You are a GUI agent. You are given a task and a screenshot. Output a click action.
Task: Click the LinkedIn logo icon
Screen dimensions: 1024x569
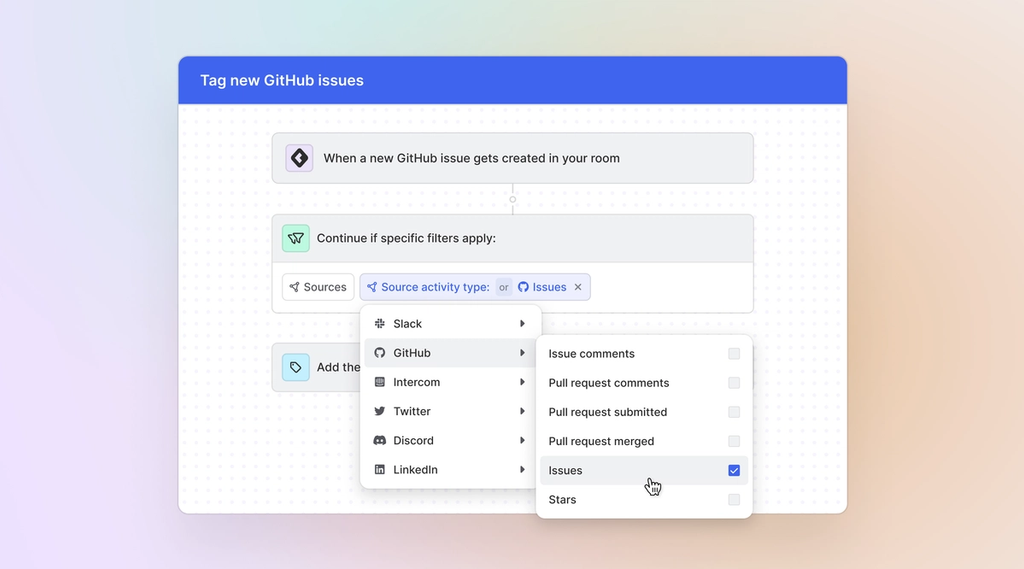click(379, 470)
